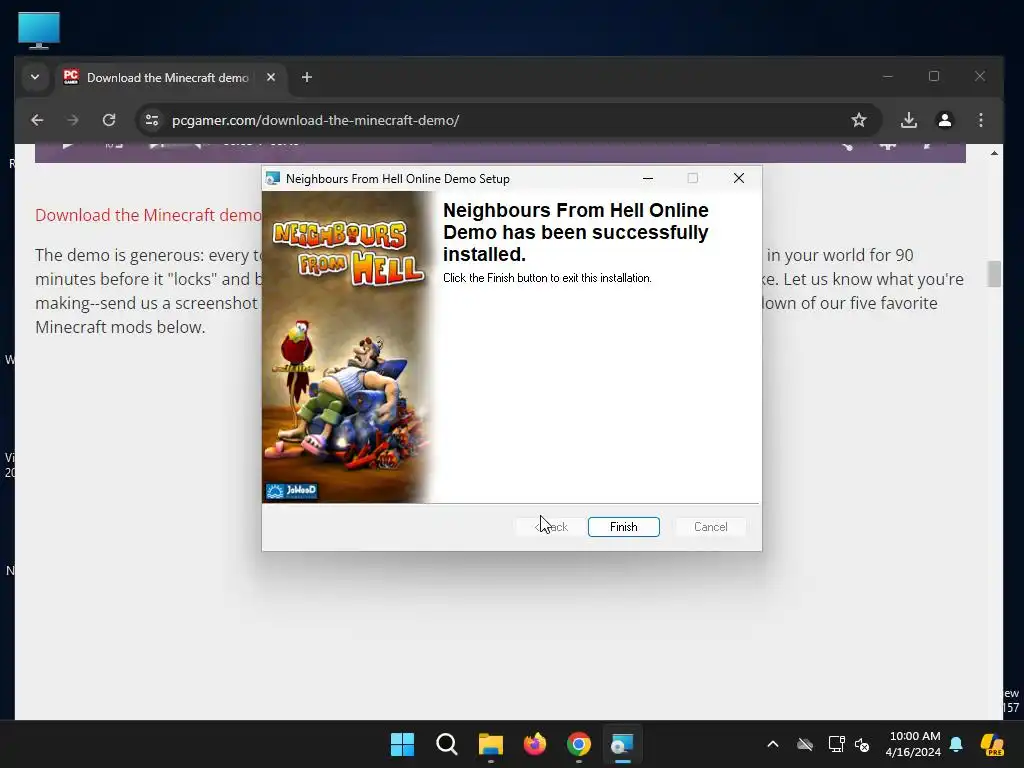1024x768 pixels.
Task: Minimize the Neighbours From Hell setup window
Action: click(648, 178)
